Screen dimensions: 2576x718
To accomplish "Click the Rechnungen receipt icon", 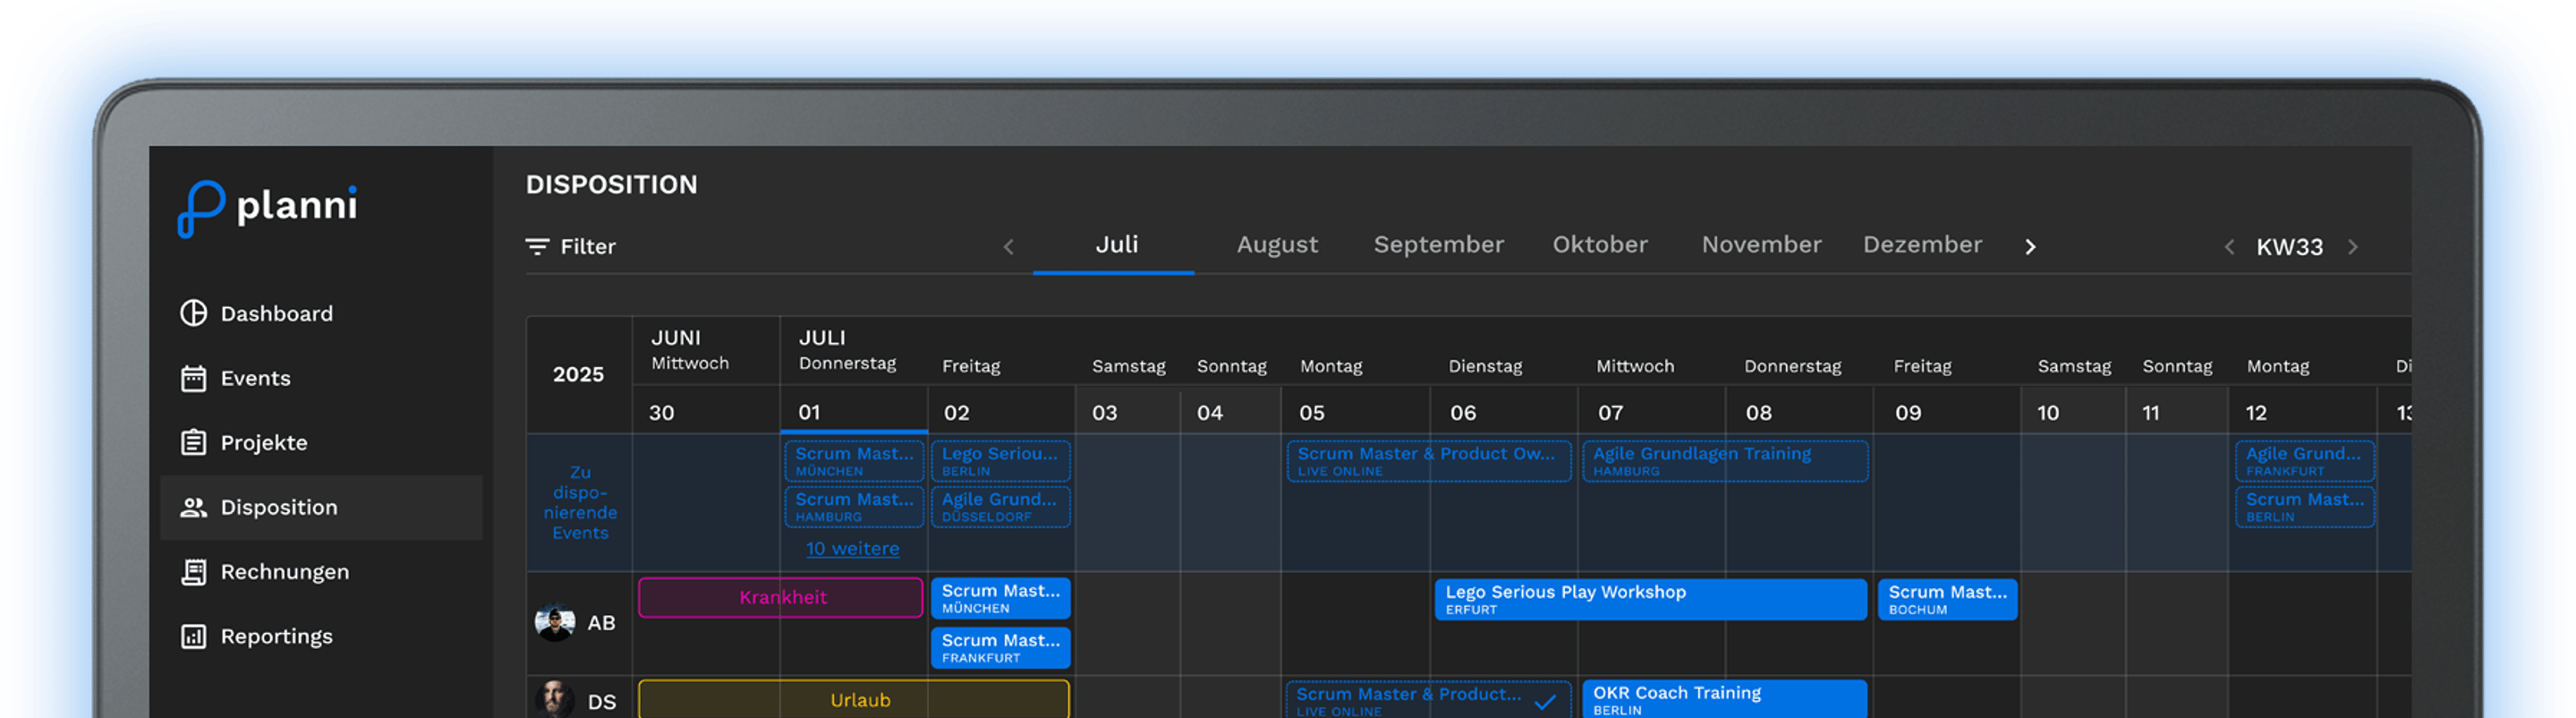I will tap(193, 572).
